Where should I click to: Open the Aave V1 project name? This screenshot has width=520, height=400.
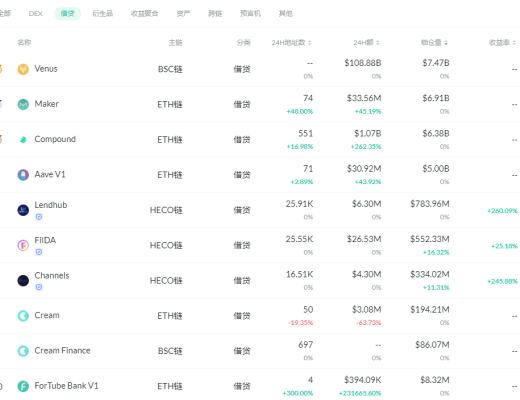[x=50, y=174]
